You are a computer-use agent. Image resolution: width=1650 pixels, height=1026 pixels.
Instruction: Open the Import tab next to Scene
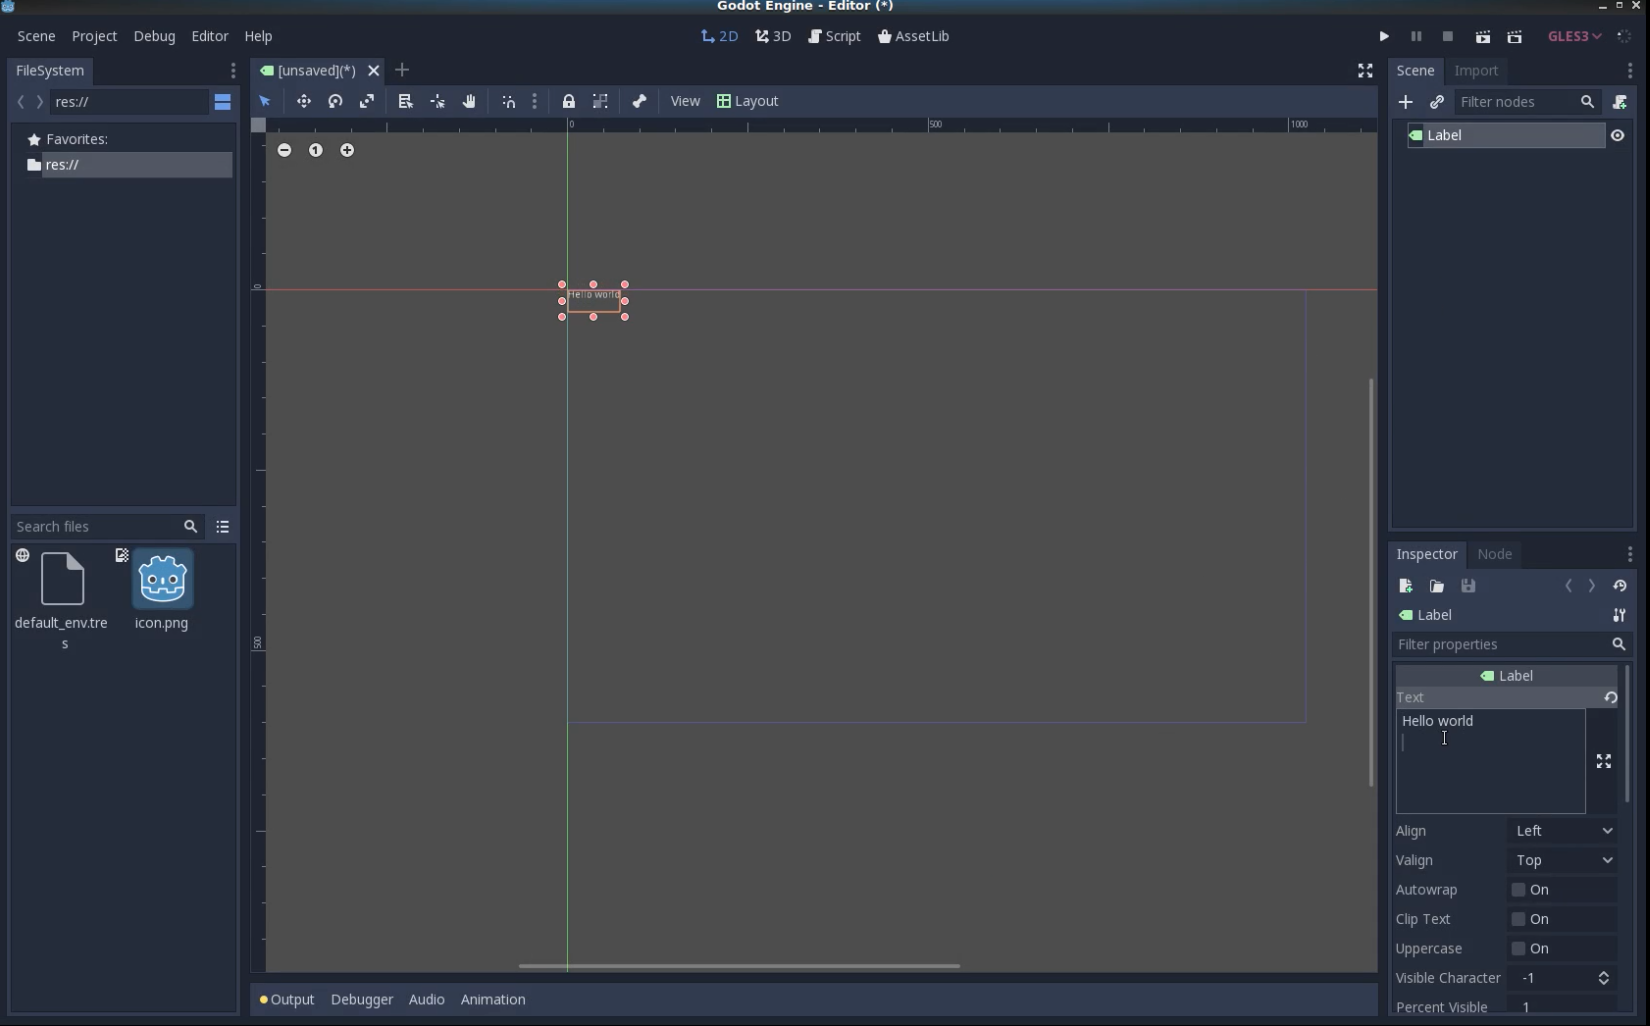1477,71
